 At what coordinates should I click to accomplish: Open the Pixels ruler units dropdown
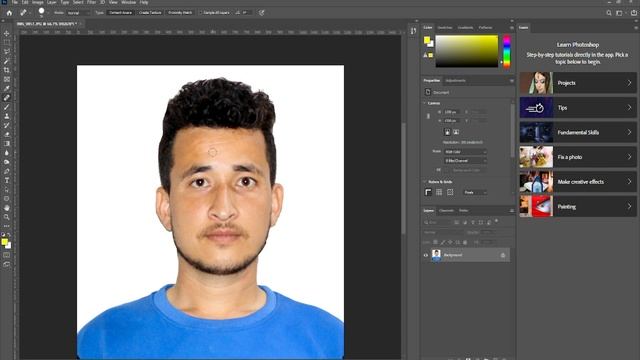pyautogui.click(x=475, y=192)
